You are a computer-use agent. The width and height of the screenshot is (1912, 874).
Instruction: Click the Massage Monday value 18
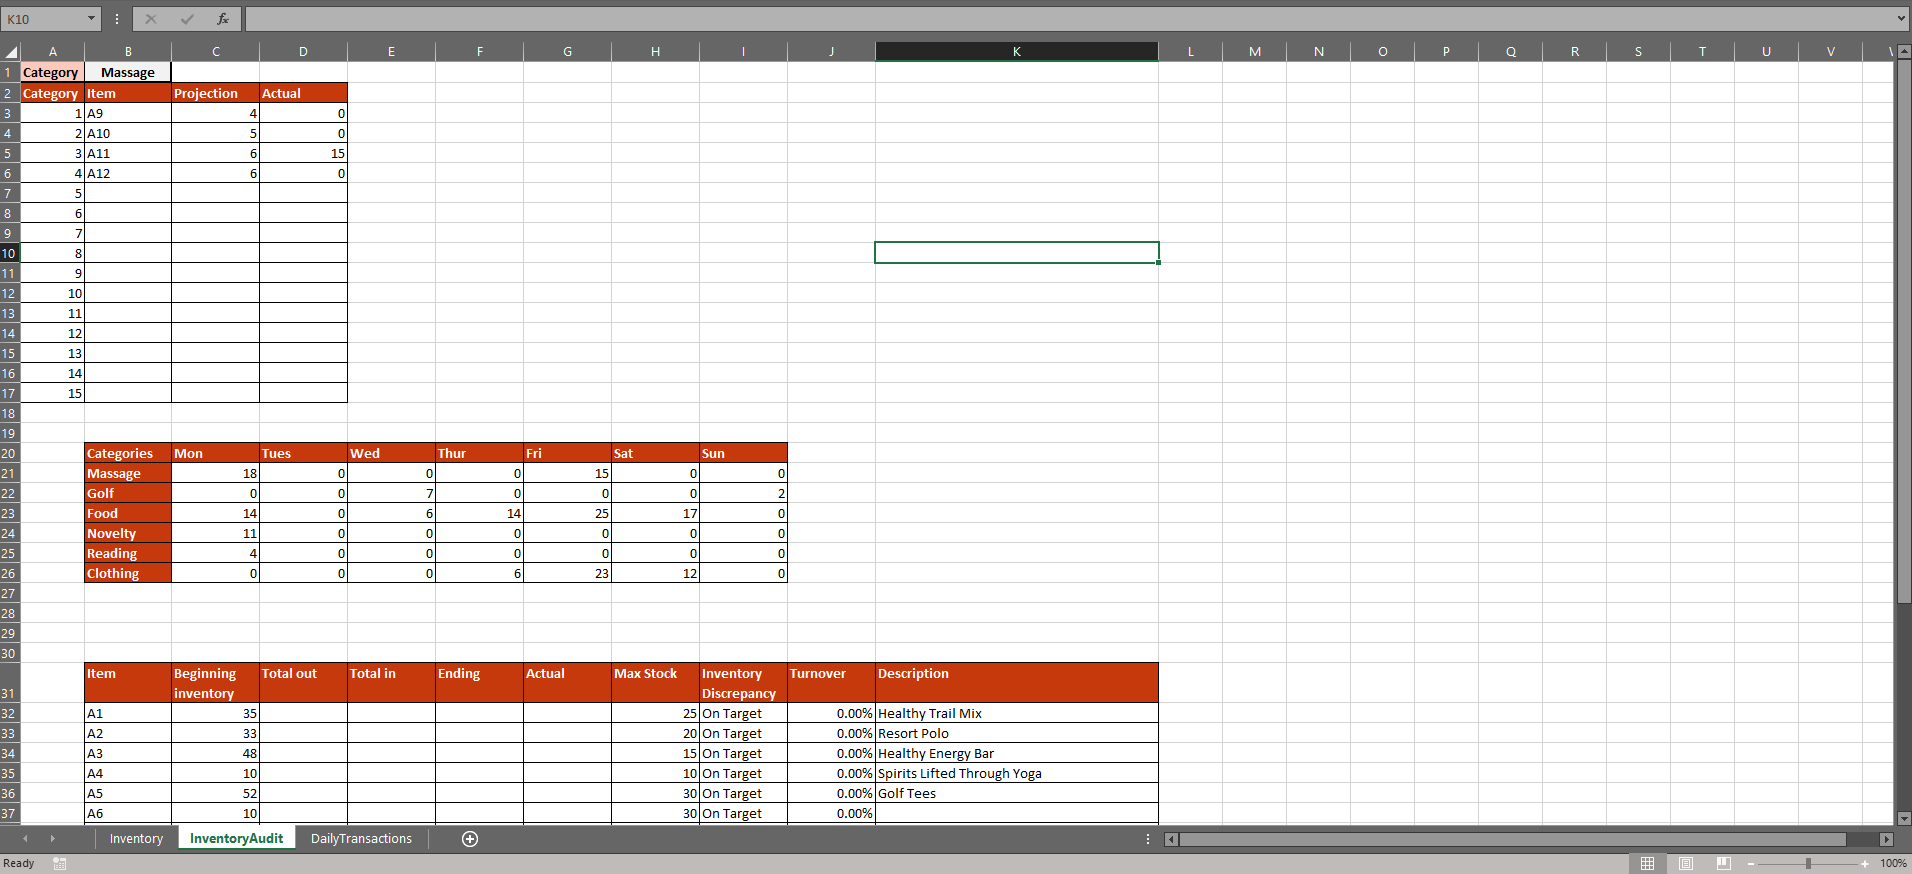[215, 473]
